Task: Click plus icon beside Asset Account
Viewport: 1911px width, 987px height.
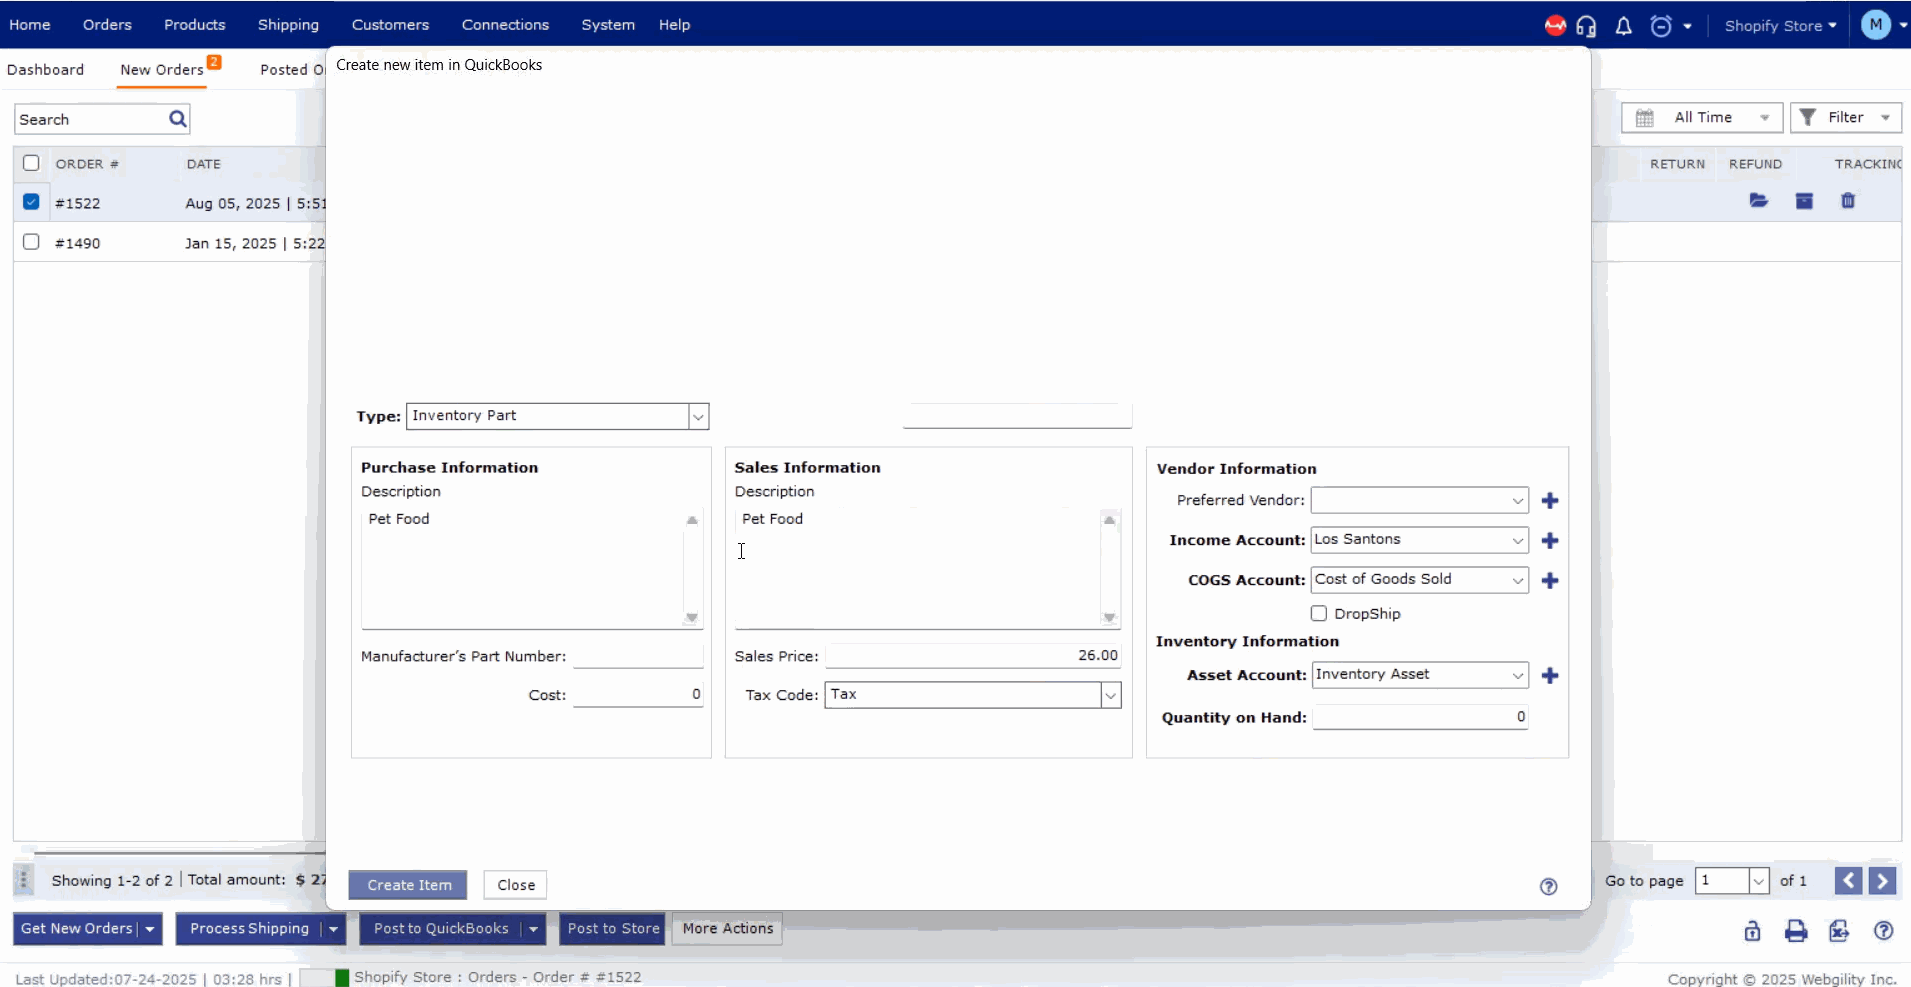Action: tap(1550, 676)
